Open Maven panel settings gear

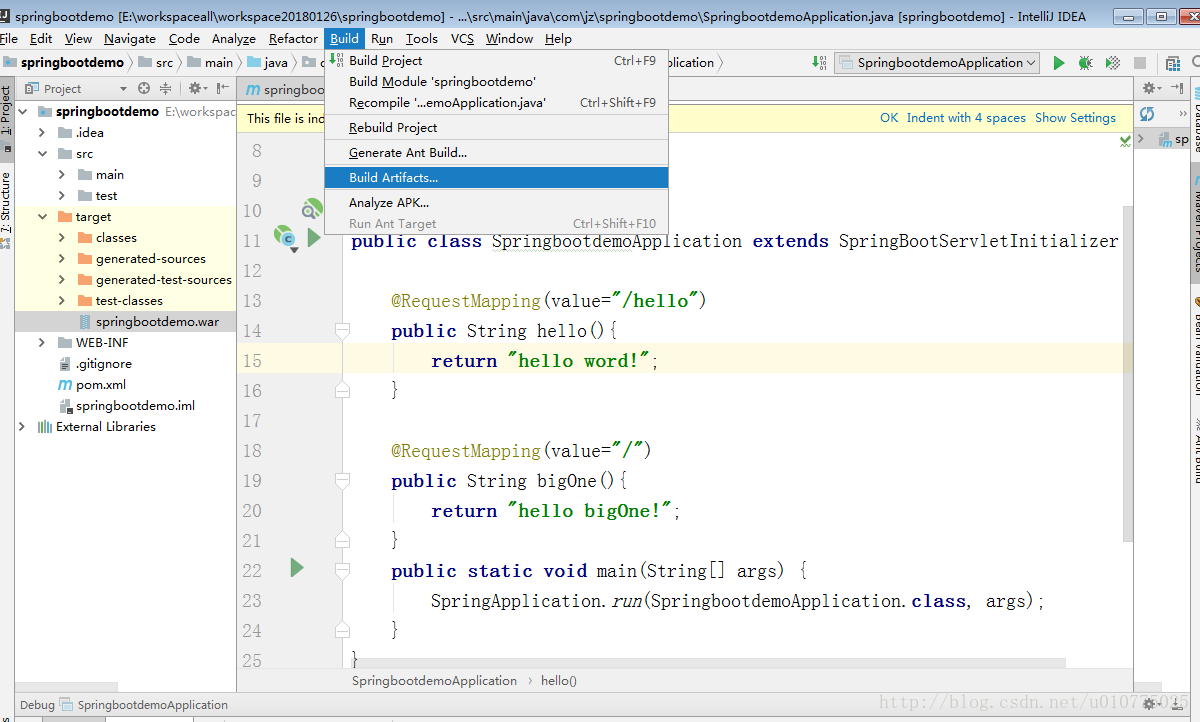click(x=1153, y=89)
